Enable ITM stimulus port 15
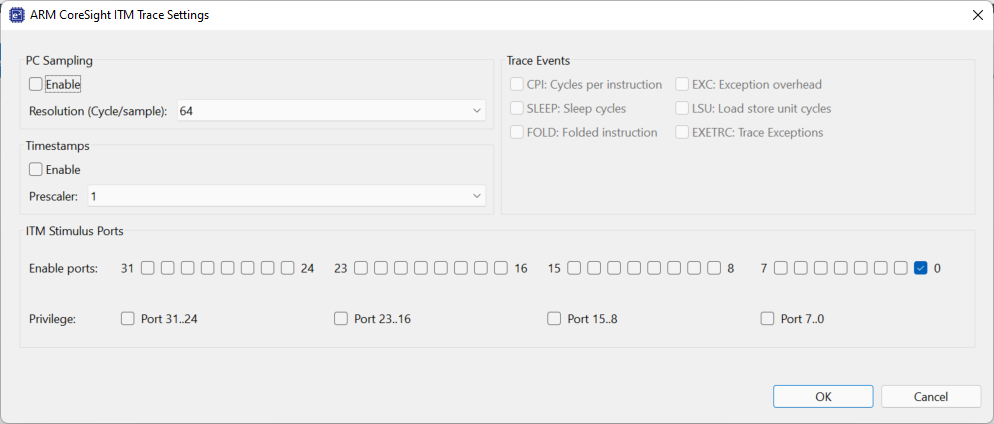The height and width of the screenshot is (424, 994). tap(573, 268)
